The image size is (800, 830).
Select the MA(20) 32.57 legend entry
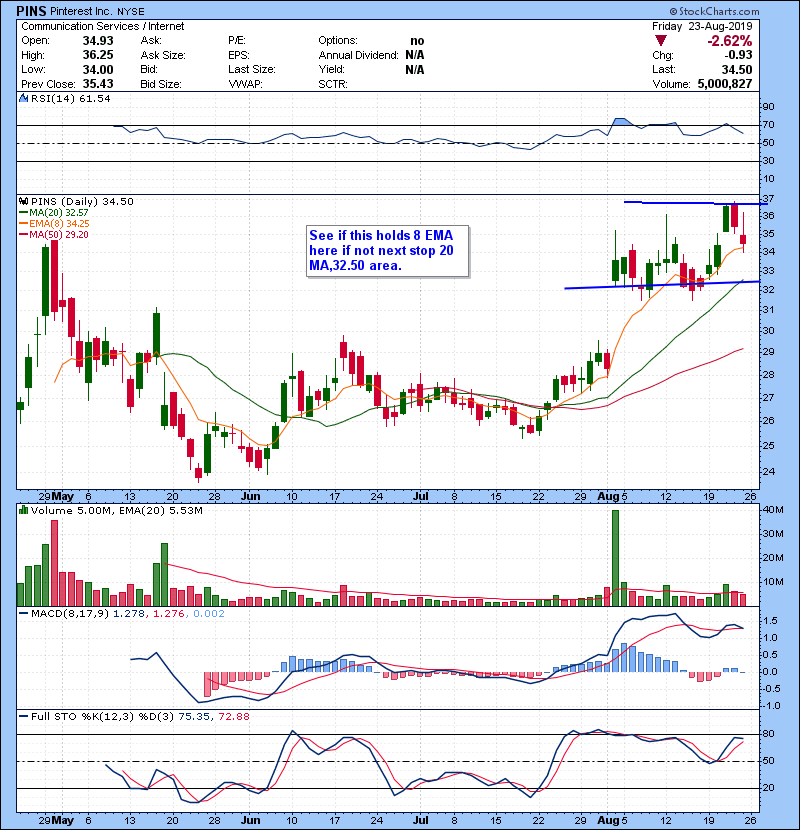[x=54, y=212]
